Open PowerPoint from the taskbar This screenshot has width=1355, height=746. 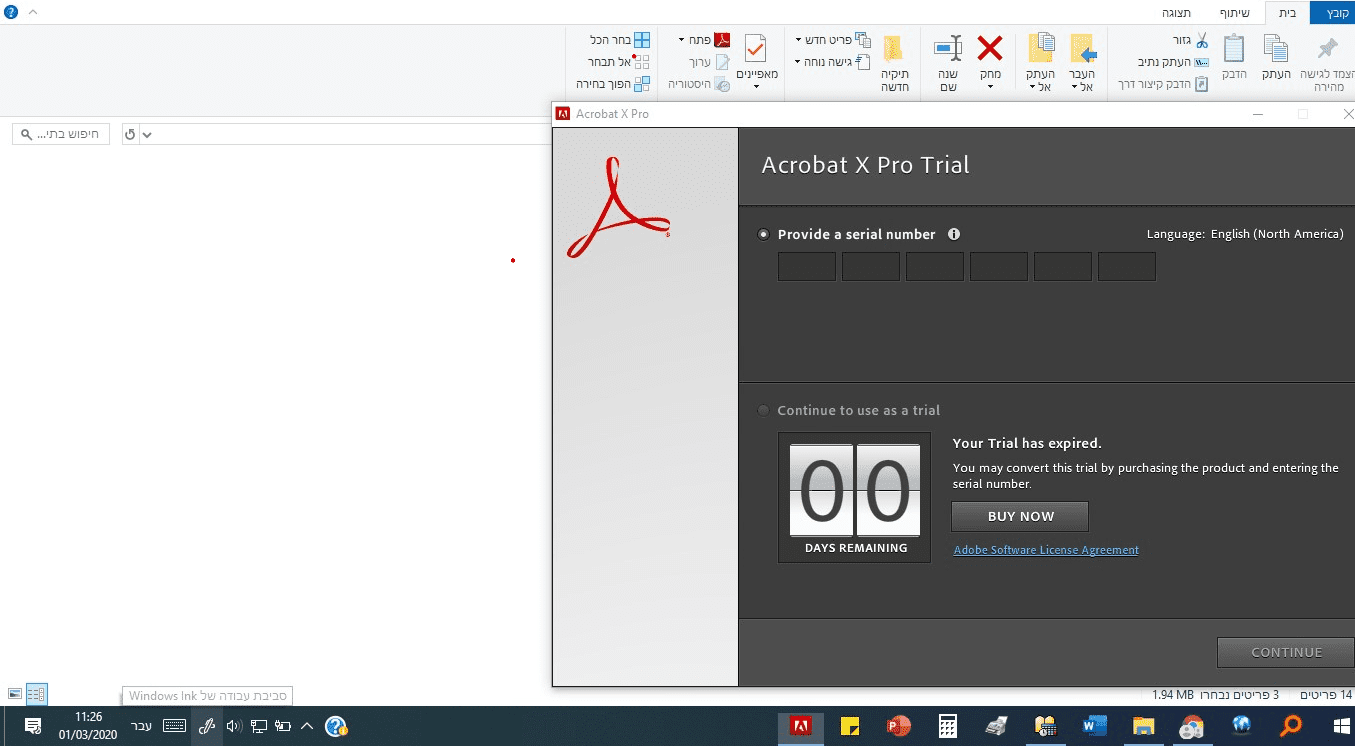pyautogui.click(x=898, y=726)
